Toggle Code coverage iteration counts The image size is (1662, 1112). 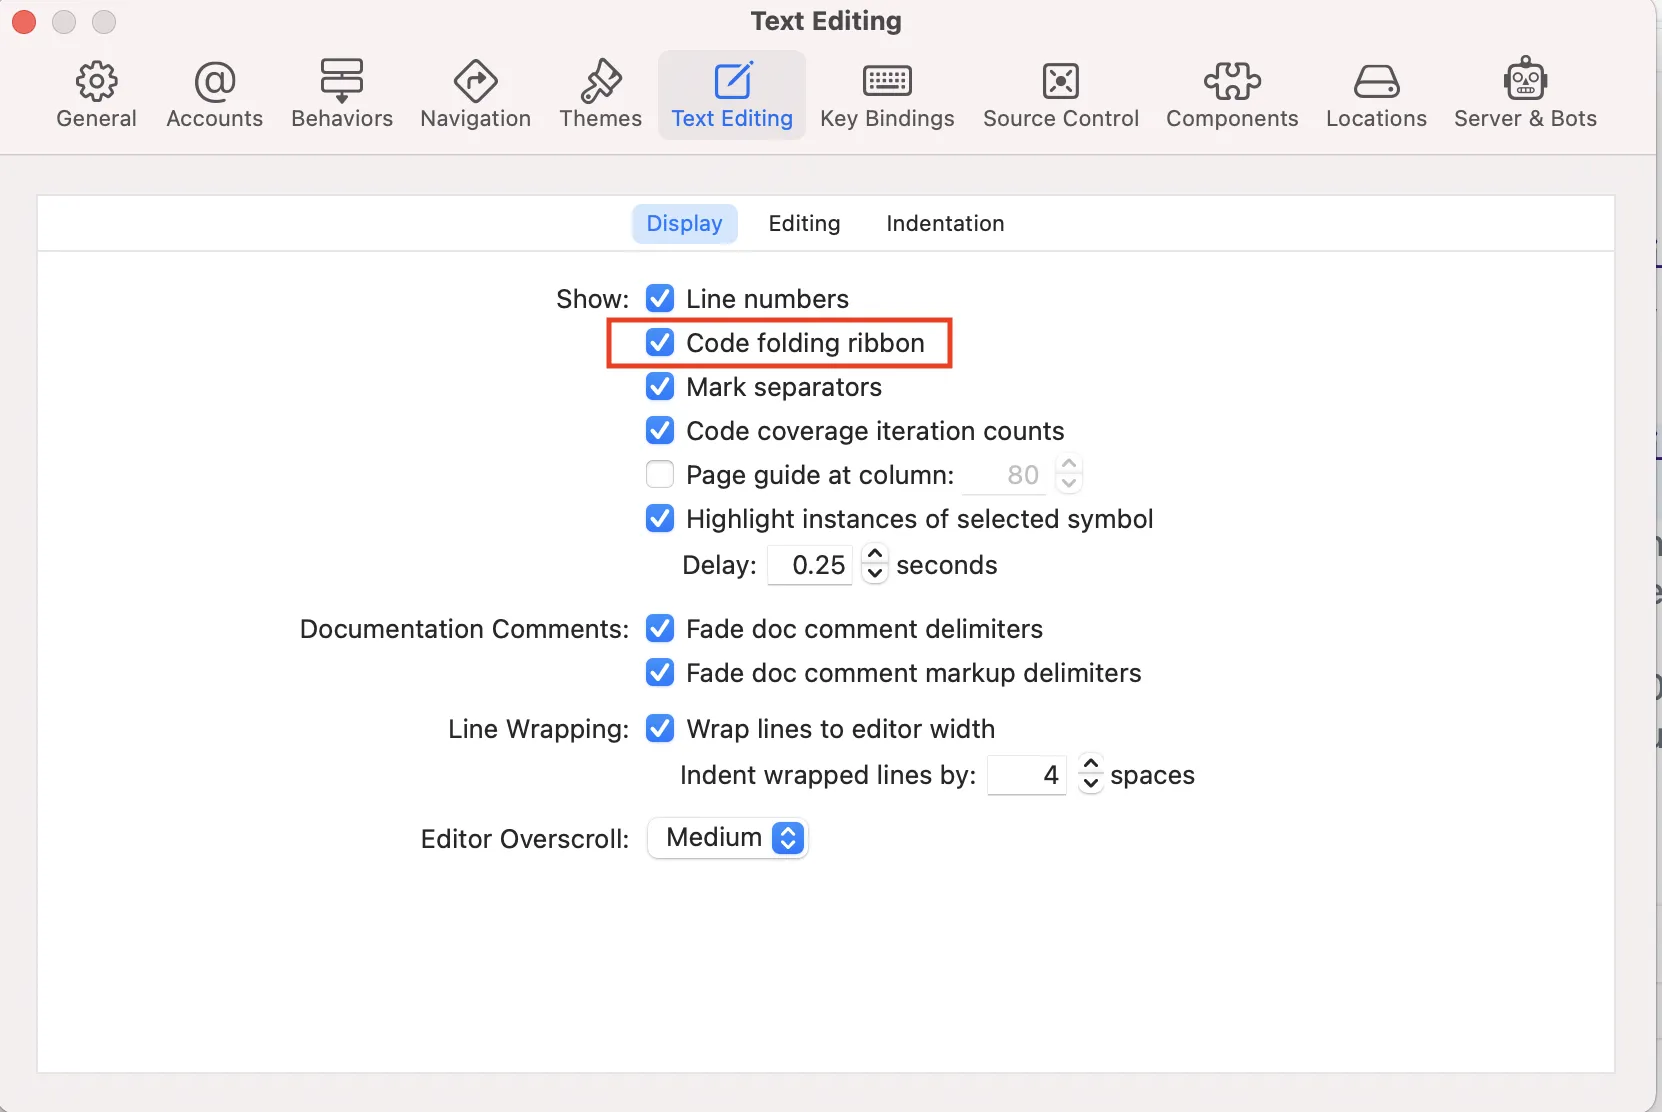point(660,430)
